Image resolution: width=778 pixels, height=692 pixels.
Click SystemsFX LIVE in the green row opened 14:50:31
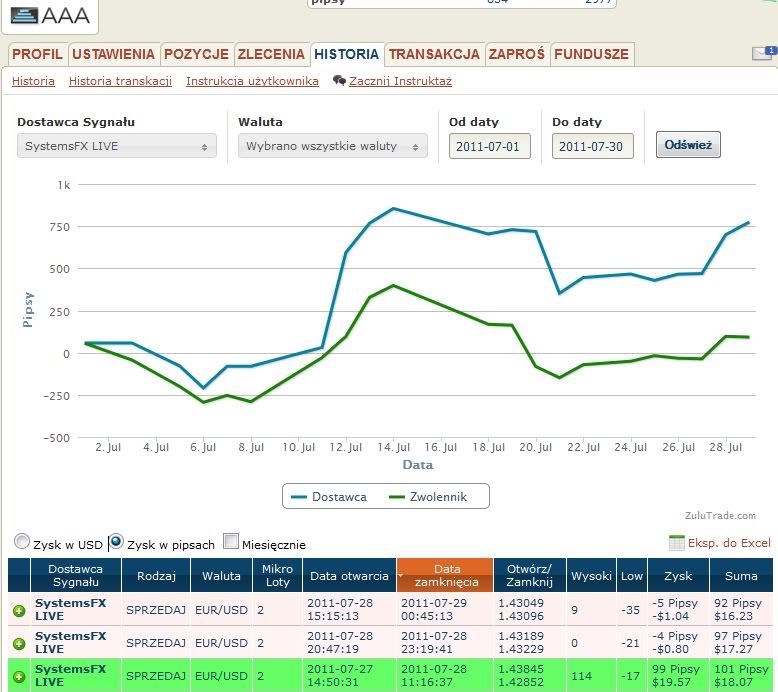(x=70, y=675)
